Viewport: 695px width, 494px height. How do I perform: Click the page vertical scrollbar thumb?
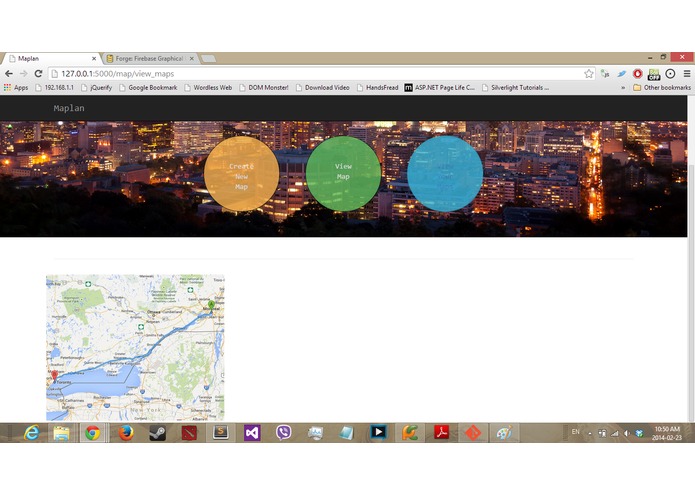(x=691, y=292)
